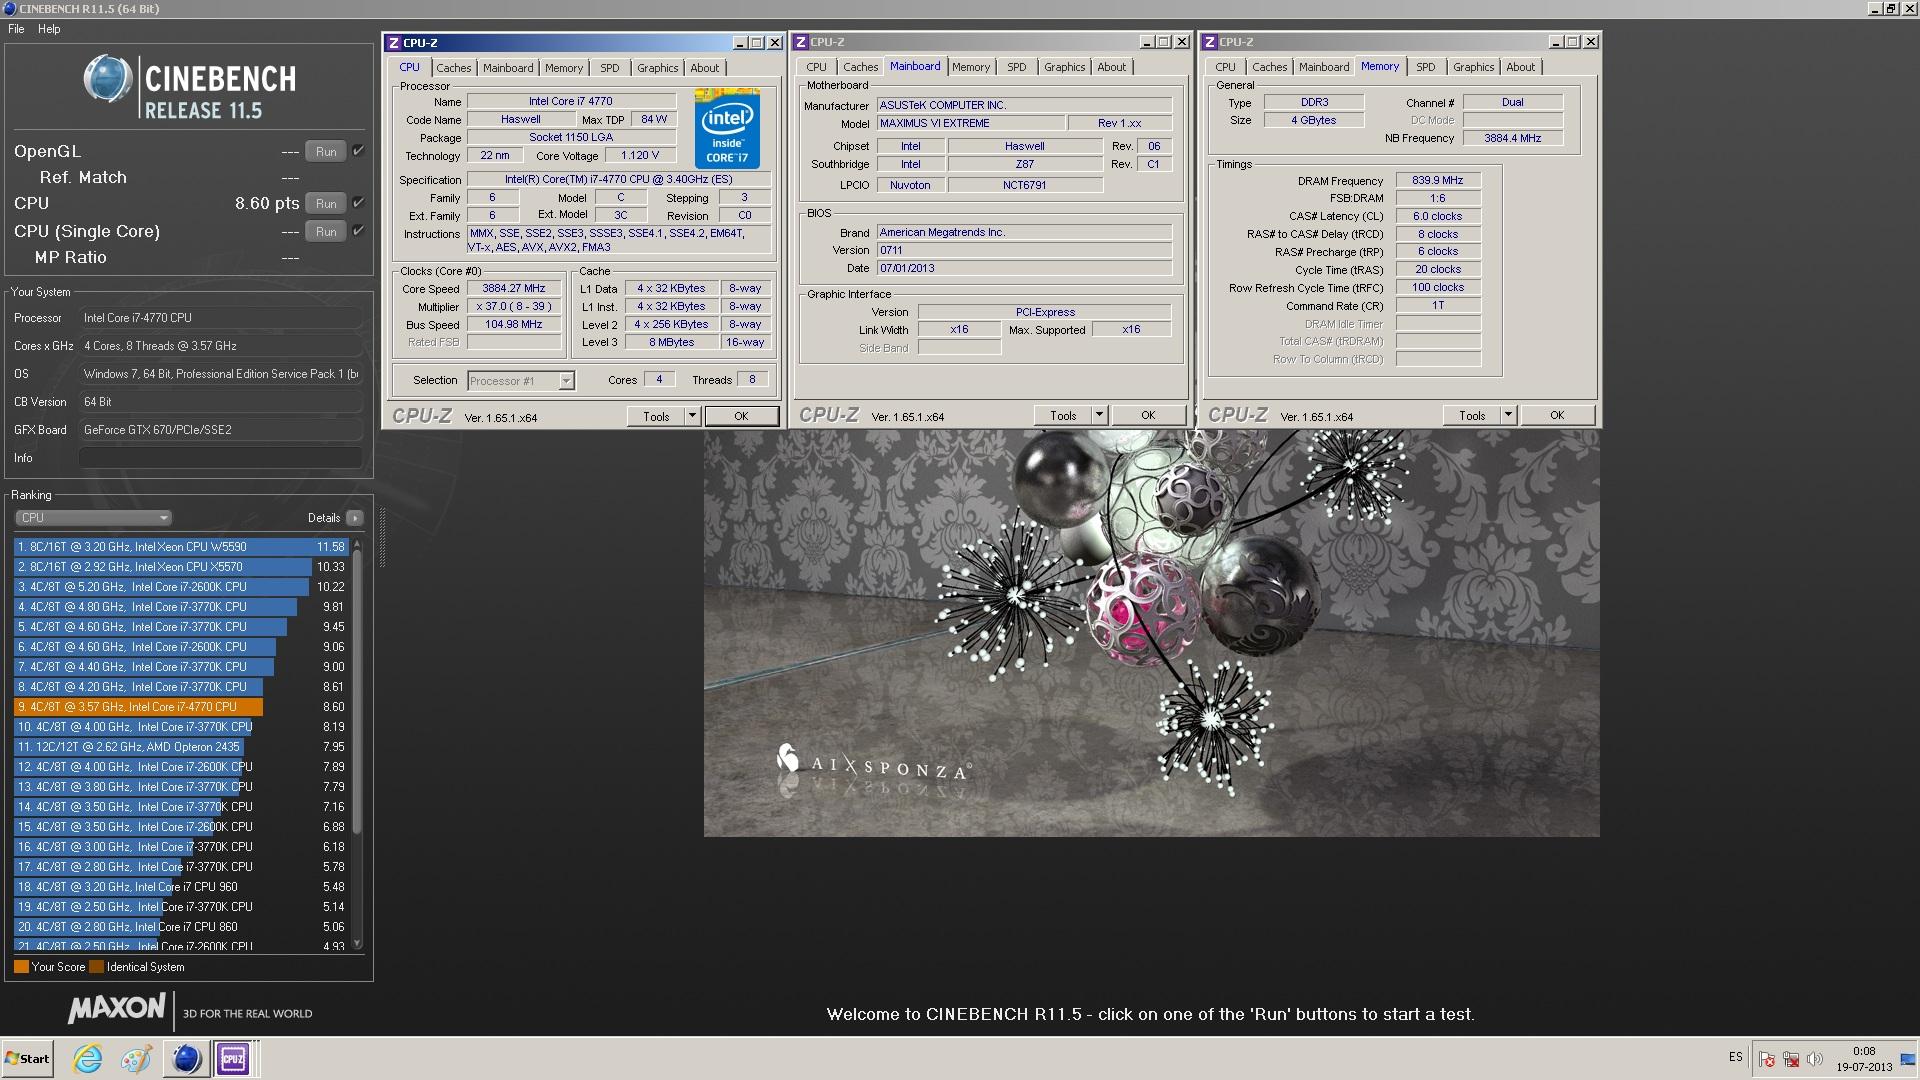Open the File menu
The height and width of the screenshot is (1080, 1920).
tap(16, 29)
